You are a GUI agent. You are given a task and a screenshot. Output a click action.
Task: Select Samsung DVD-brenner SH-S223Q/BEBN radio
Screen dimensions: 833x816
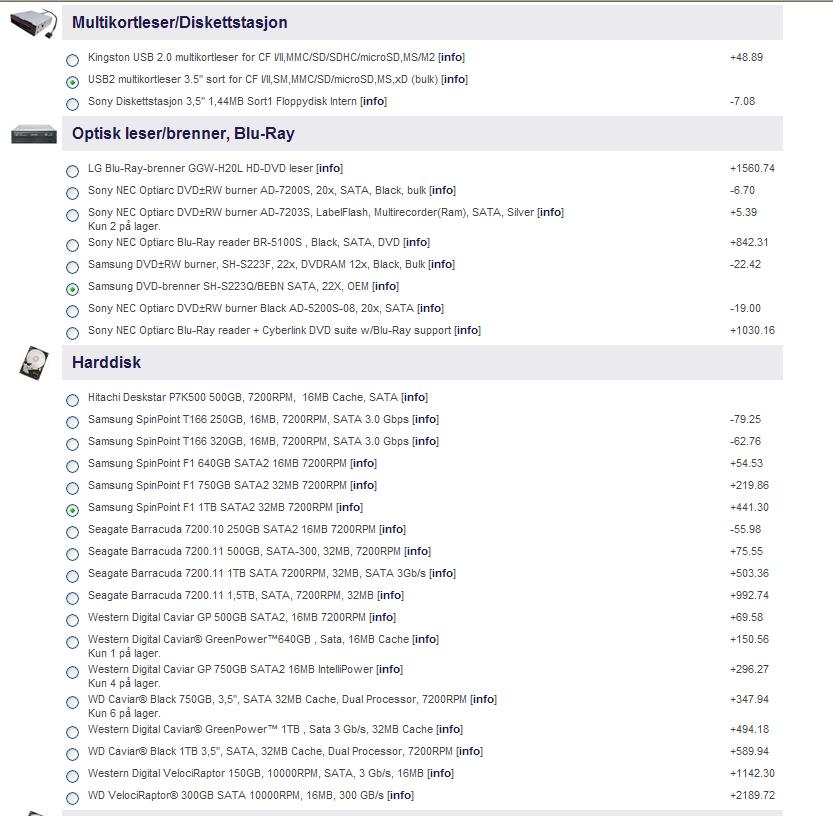click(72, 289)
